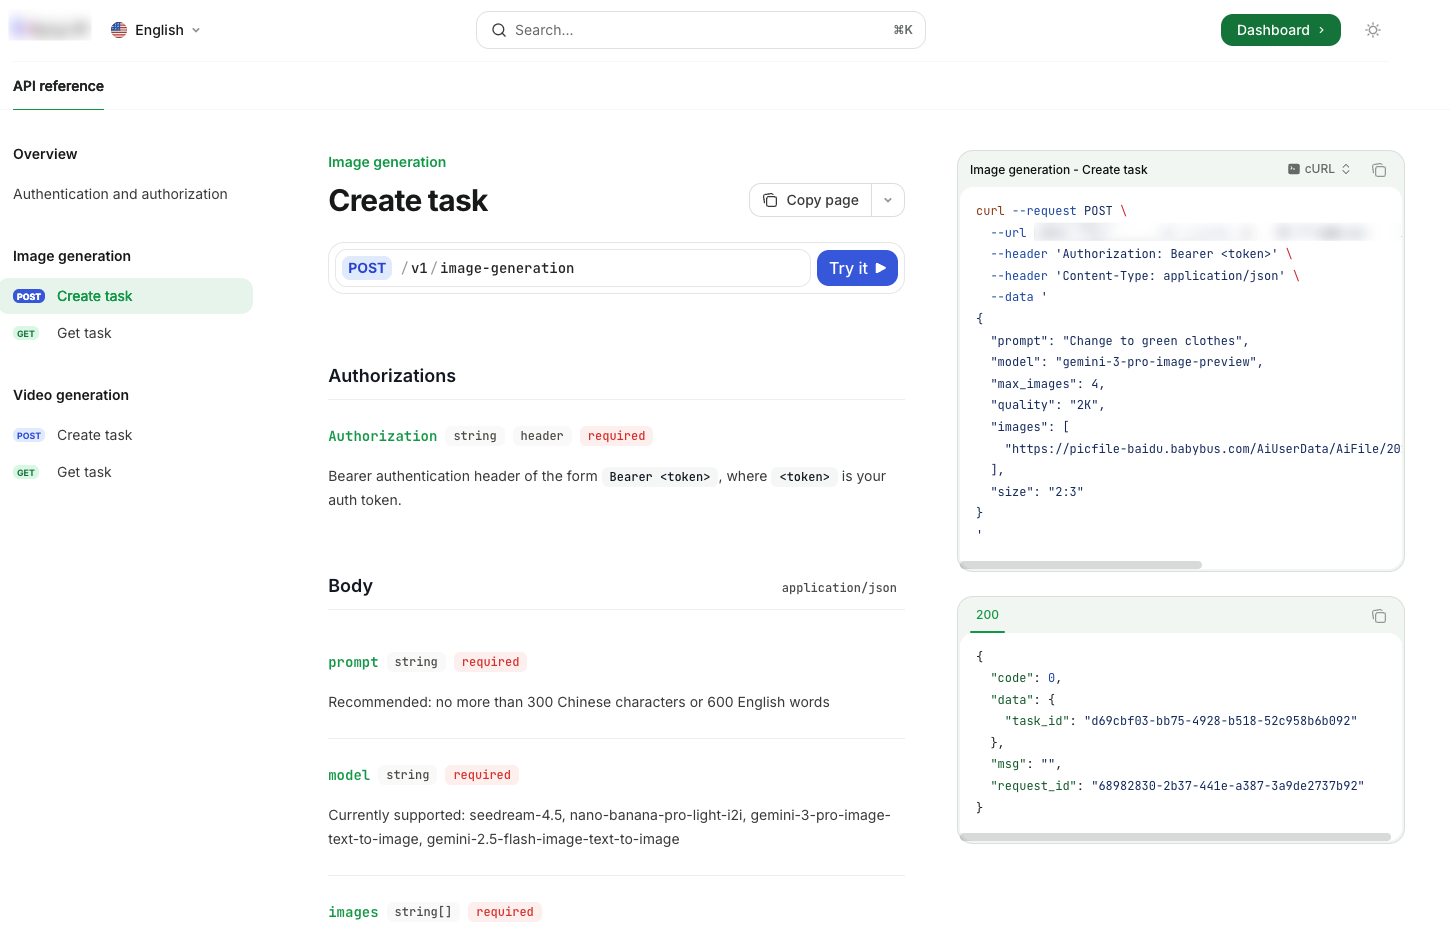
Task: Copy the 200 response JSON
Action: click(x=1379, y=616)
